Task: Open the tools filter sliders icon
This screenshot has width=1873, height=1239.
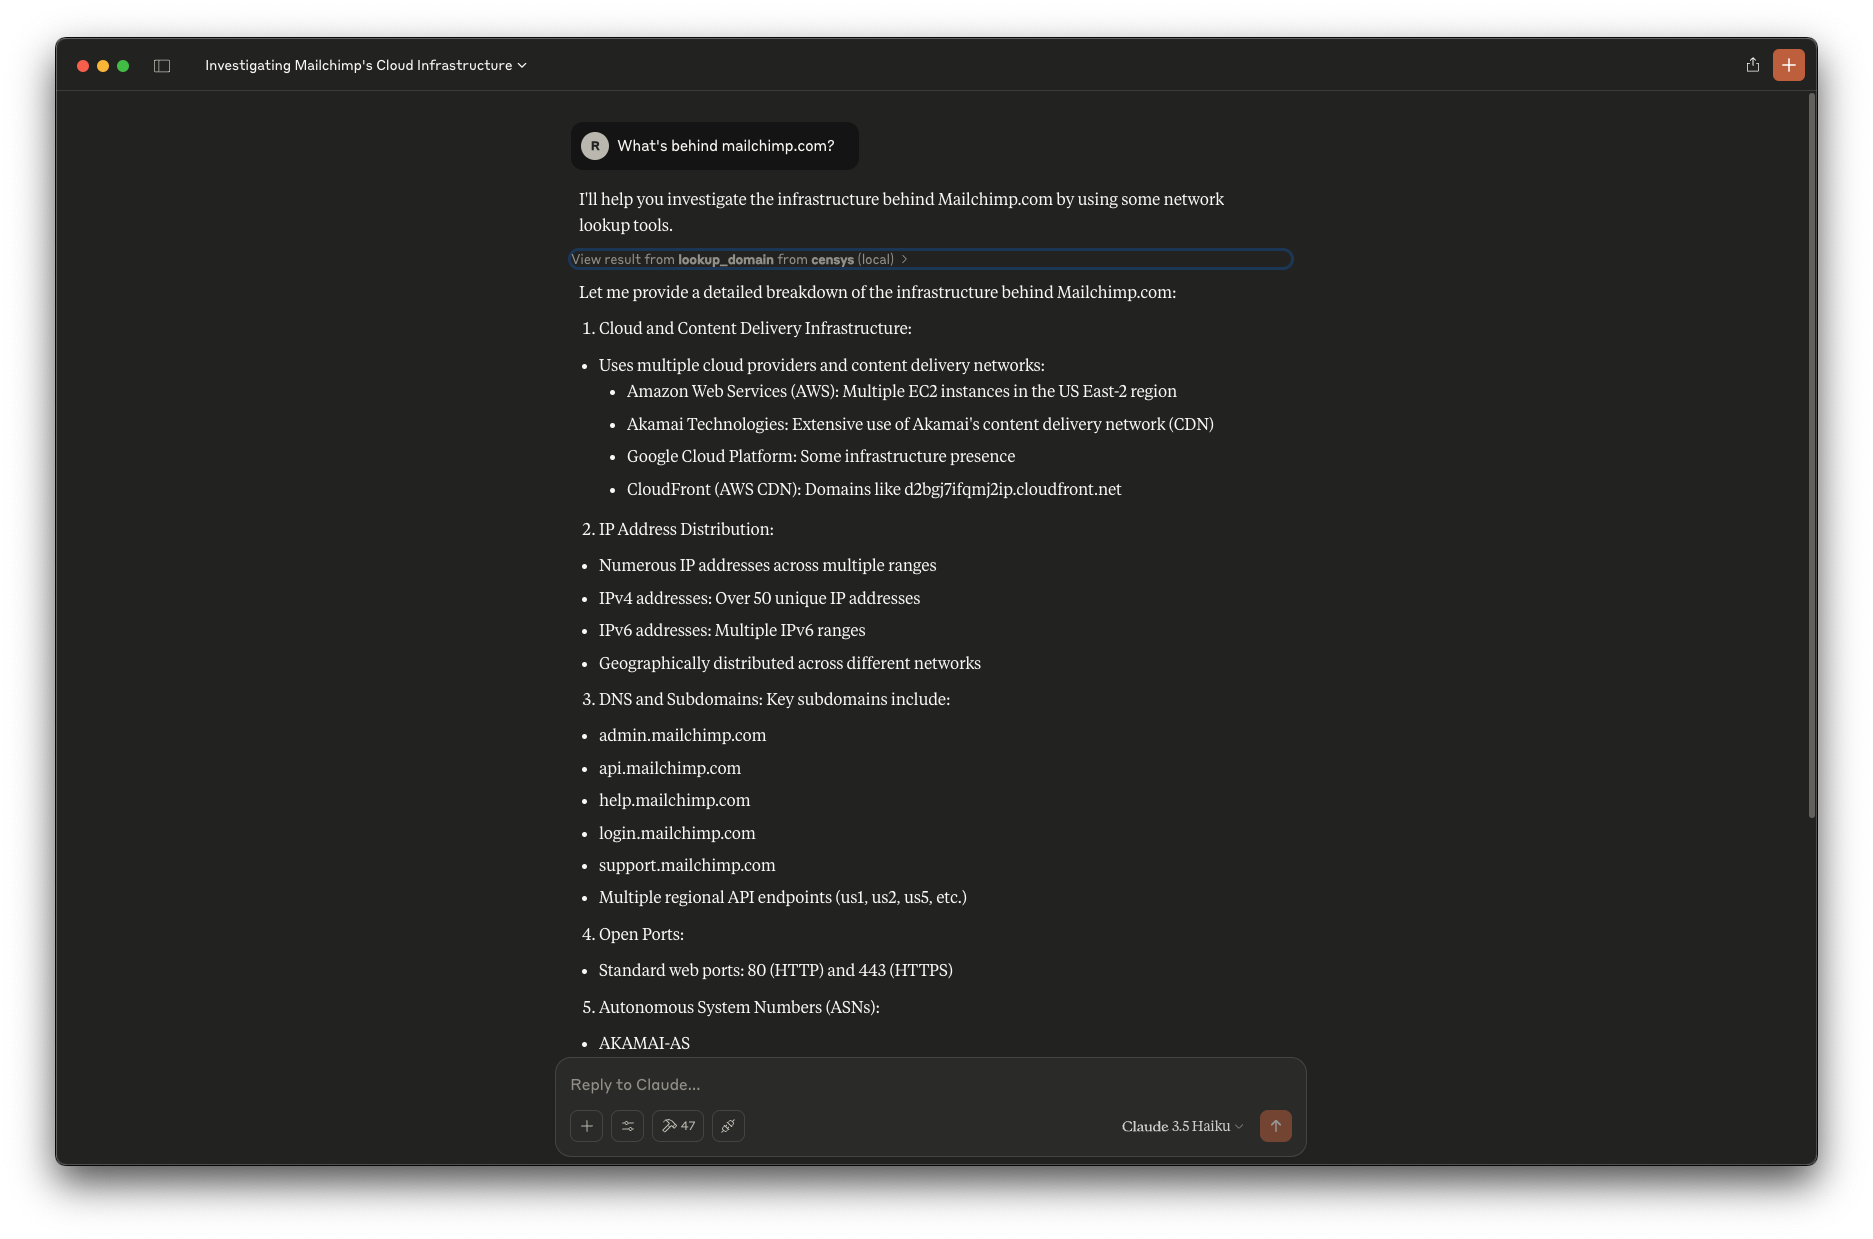Action: 628,1126
